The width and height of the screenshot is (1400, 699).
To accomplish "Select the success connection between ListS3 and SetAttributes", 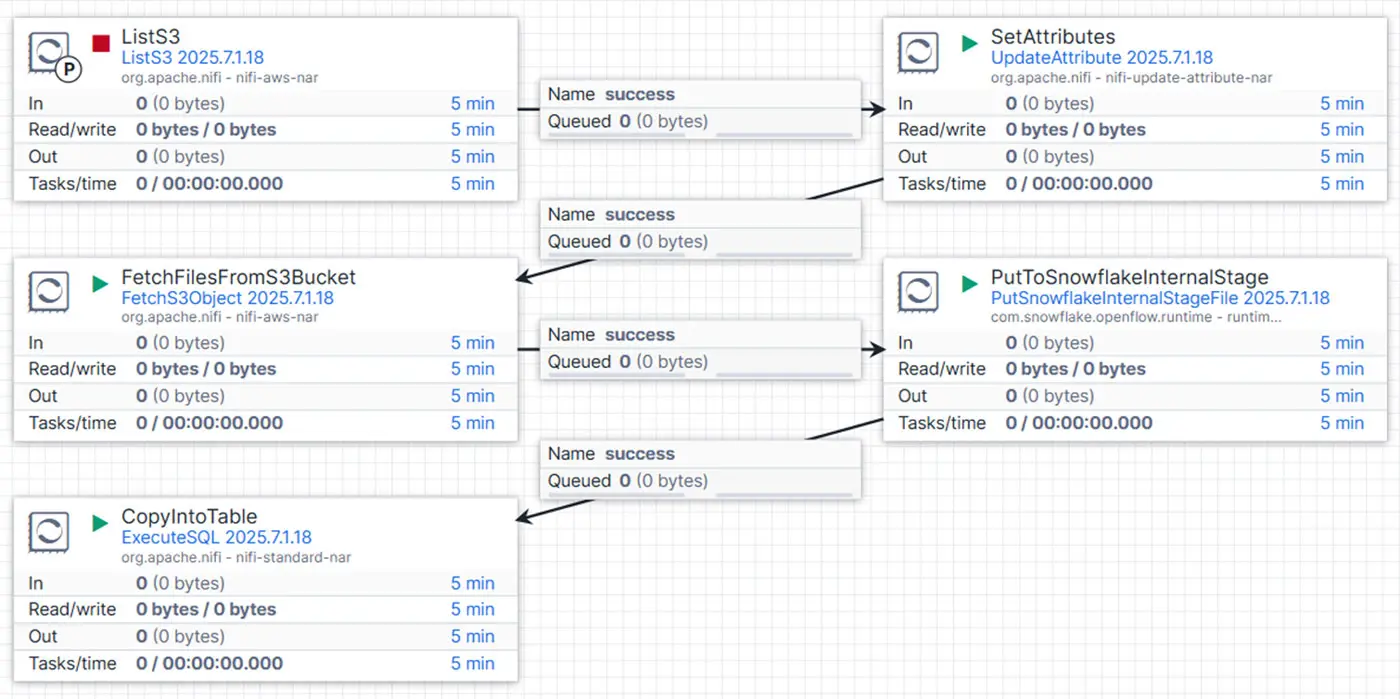I will 700,108.
